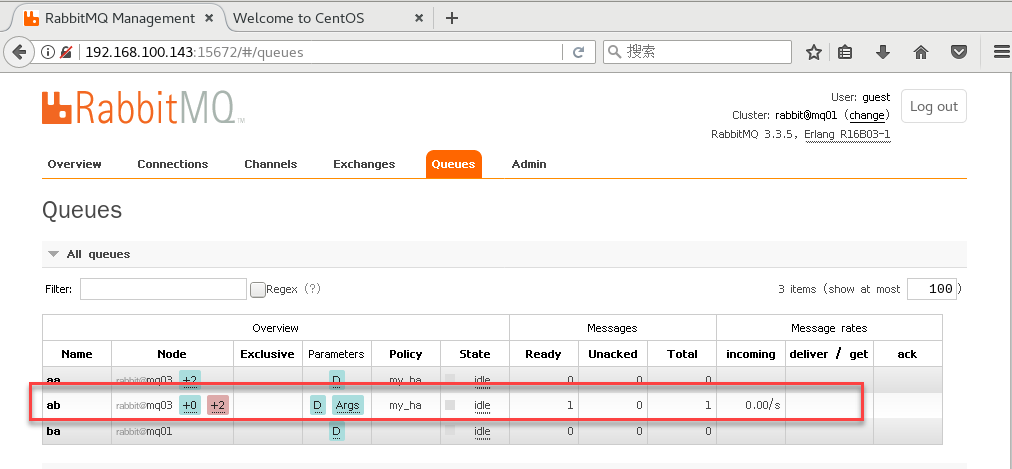Sort by Policy column header
1012x469 pixels.
coord(405,354)
